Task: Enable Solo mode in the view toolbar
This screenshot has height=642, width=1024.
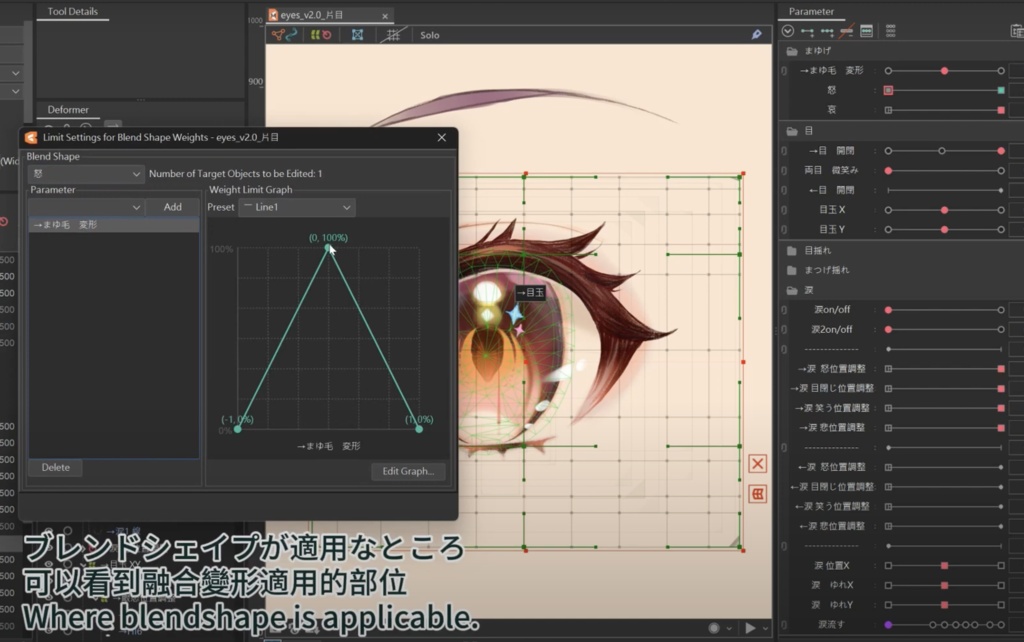Action: pyautogui.click(x=429, y=34)
